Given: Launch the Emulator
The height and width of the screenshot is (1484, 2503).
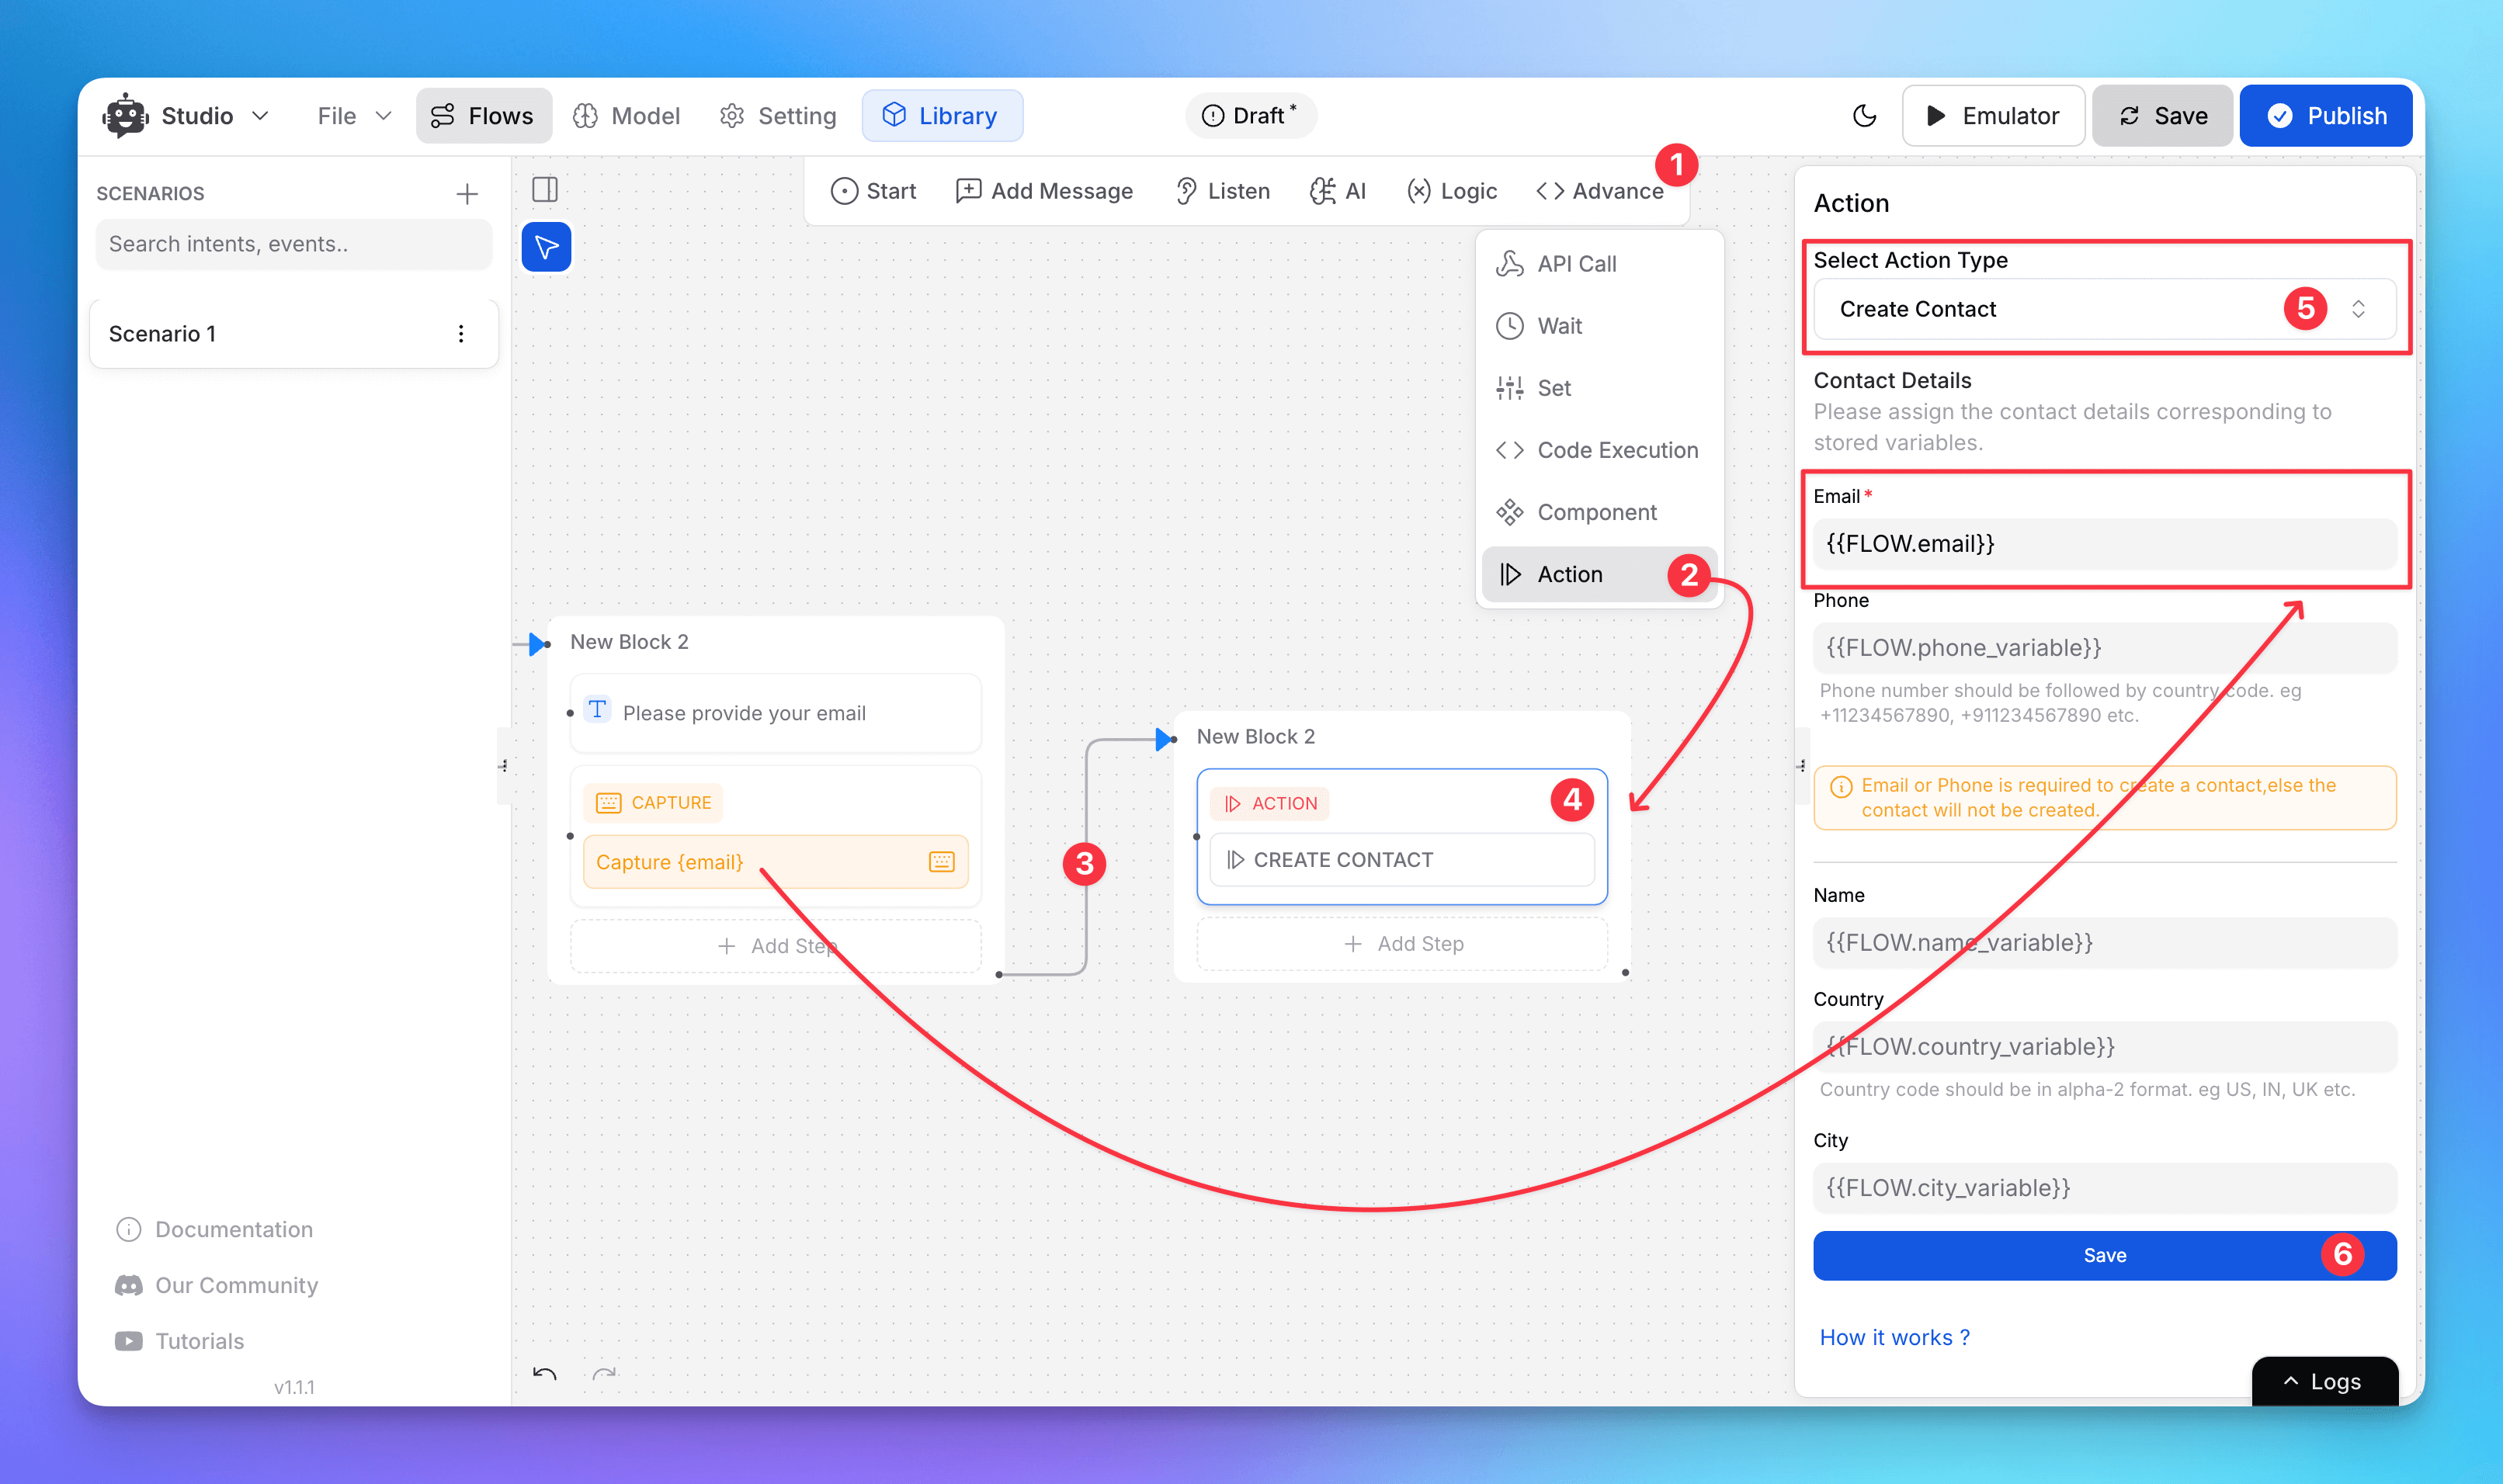Looking at the screenshot, I should (1993, 116).
